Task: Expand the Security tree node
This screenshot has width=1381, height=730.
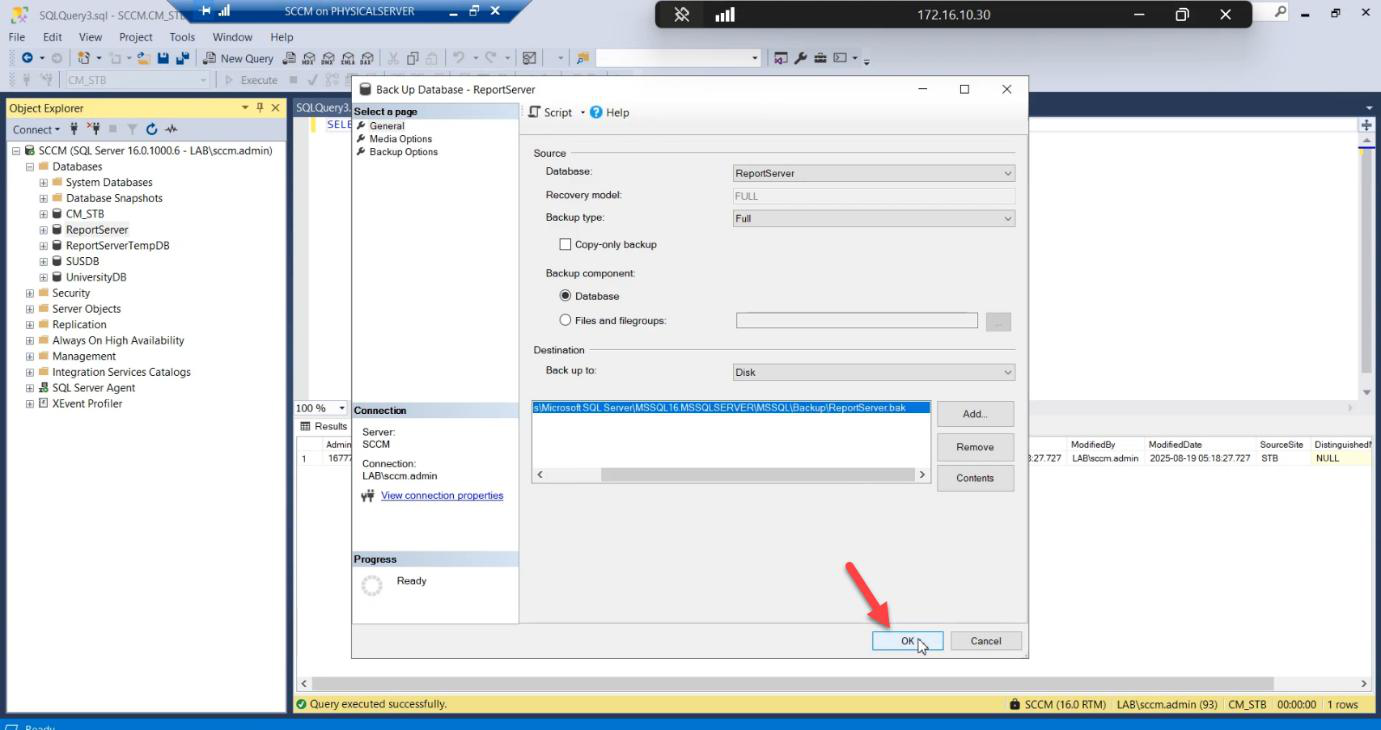Action: coord(30,293)
